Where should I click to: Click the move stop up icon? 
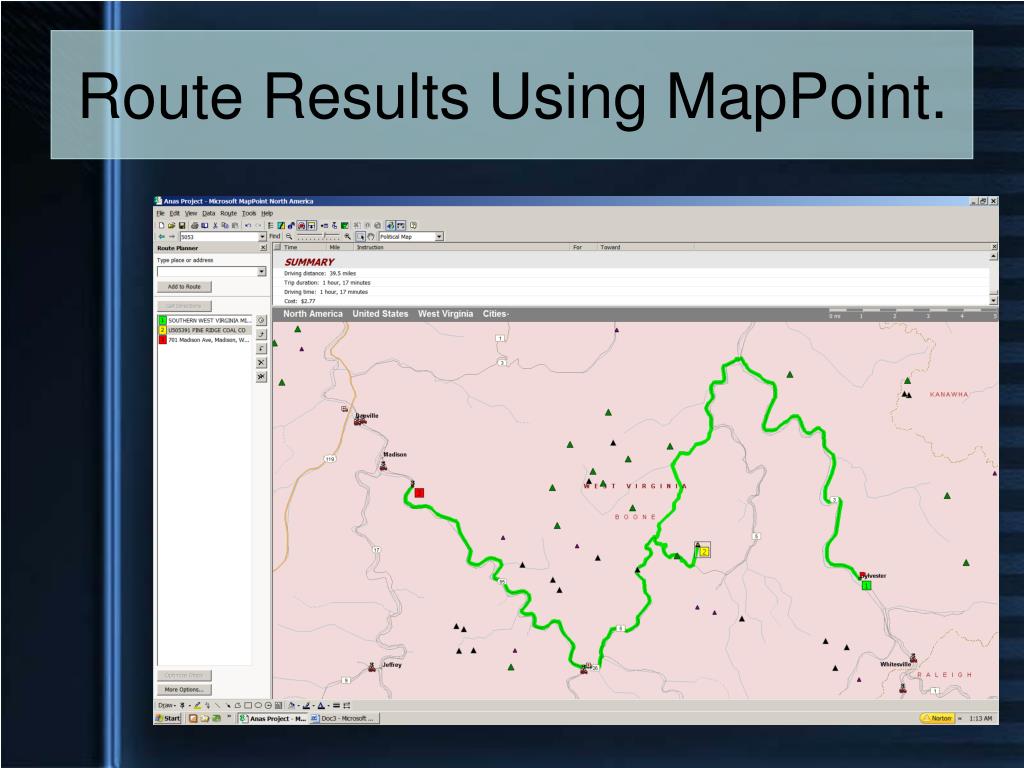261,334
